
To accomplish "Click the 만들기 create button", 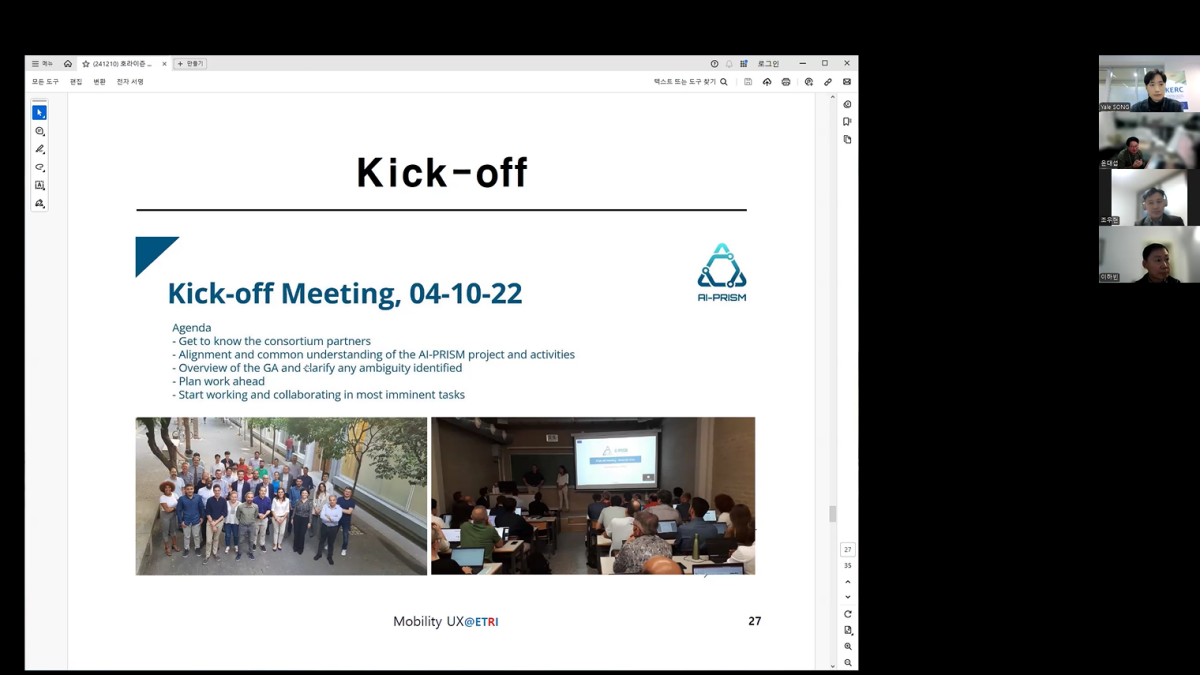I will click(x=190, y=63).
